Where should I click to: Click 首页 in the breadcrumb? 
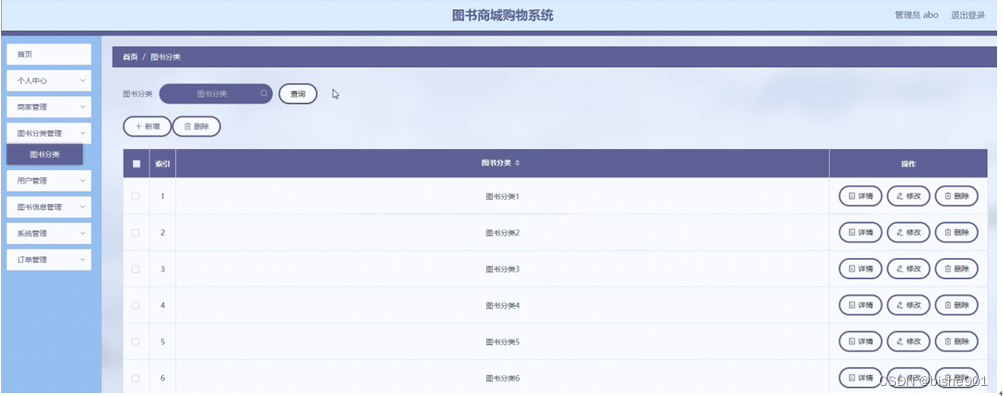click(x=130, y=57)
